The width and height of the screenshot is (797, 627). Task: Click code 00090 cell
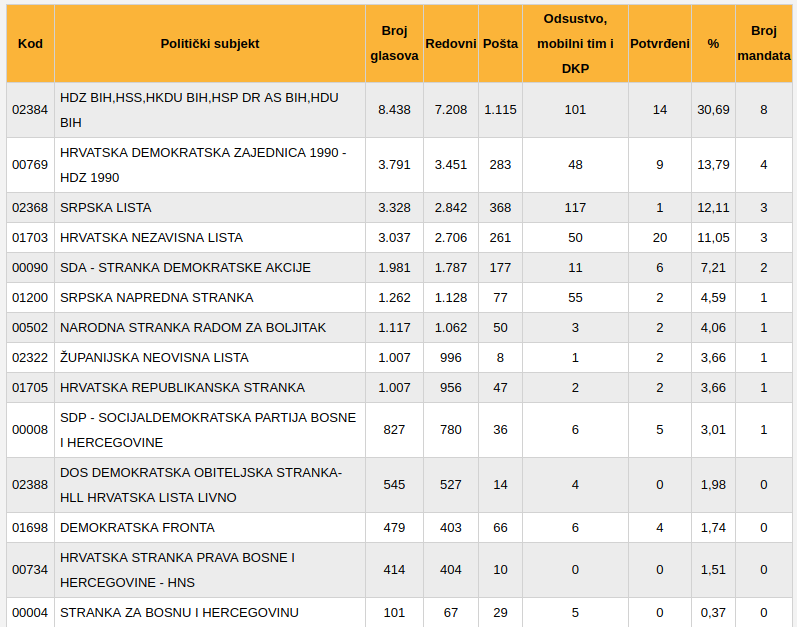tap(30, 267)
